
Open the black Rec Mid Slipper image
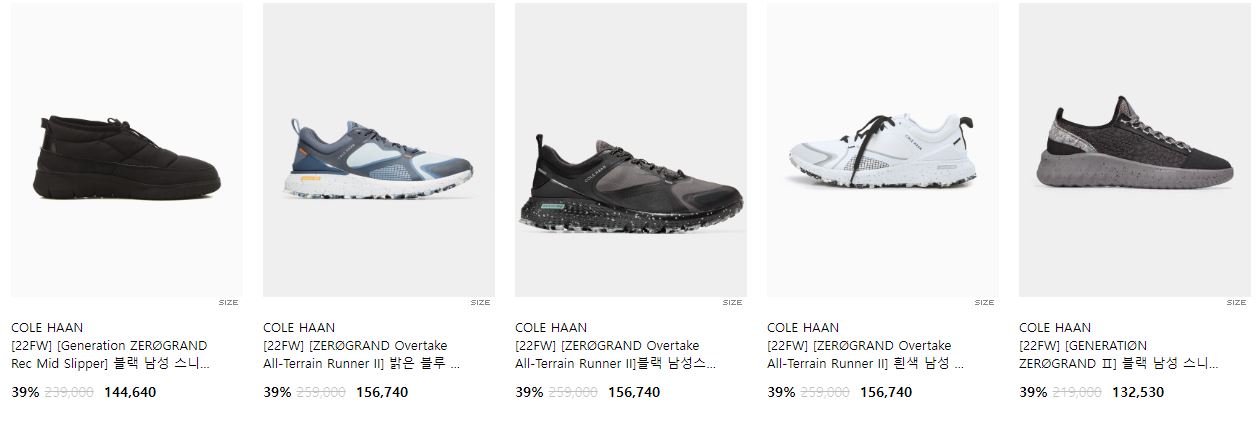coord(127,150)
